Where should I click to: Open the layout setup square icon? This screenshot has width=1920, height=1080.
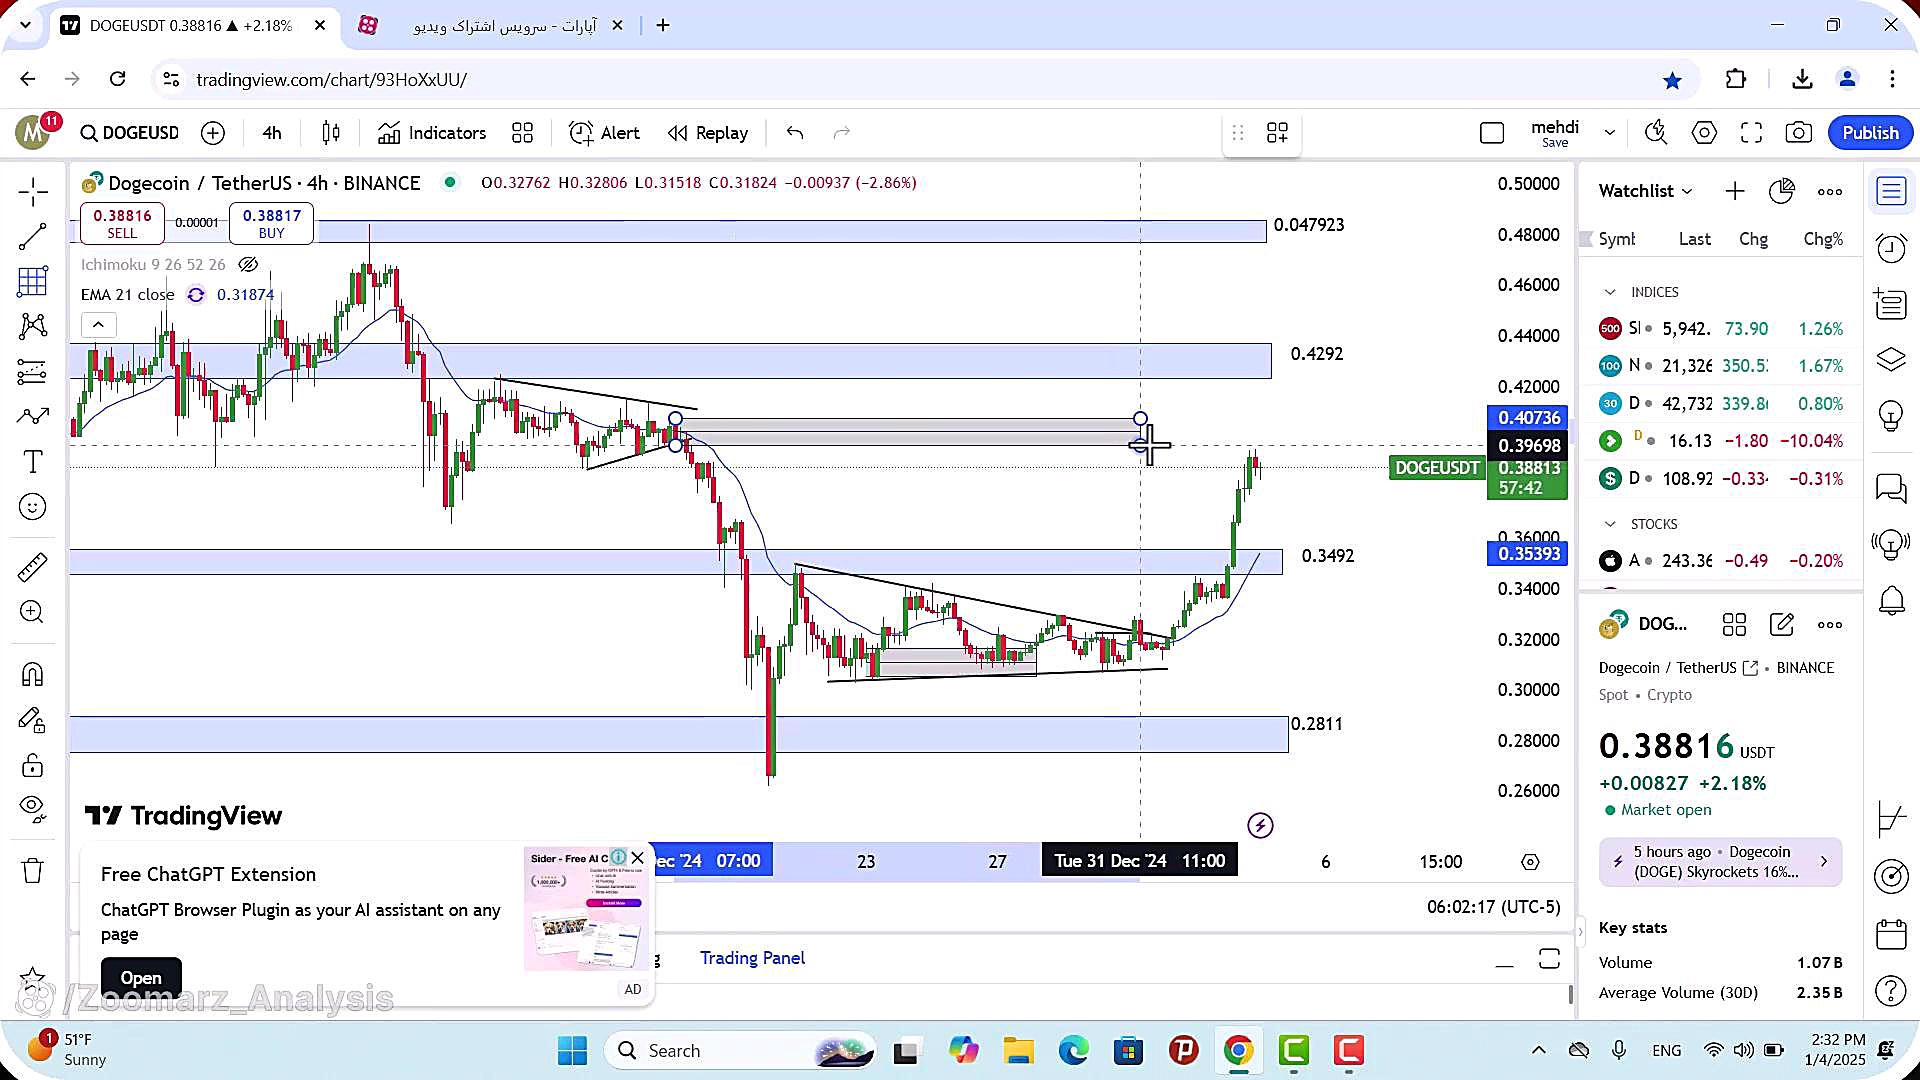coord(1491,133)
